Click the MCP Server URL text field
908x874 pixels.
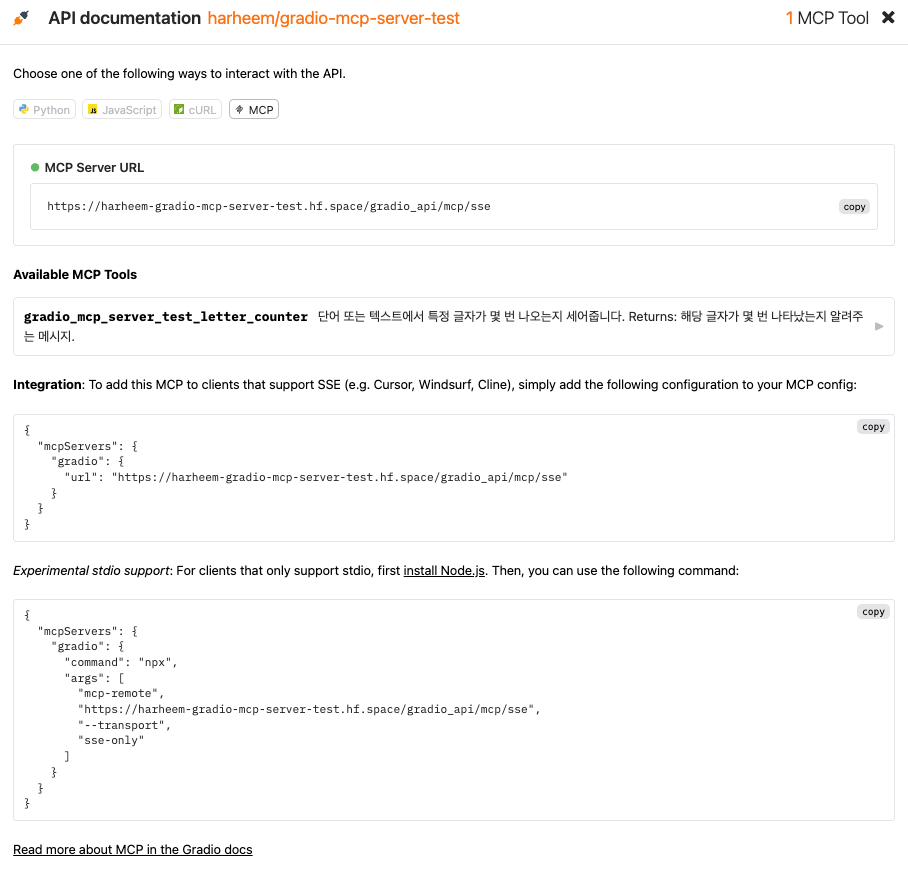453,207
